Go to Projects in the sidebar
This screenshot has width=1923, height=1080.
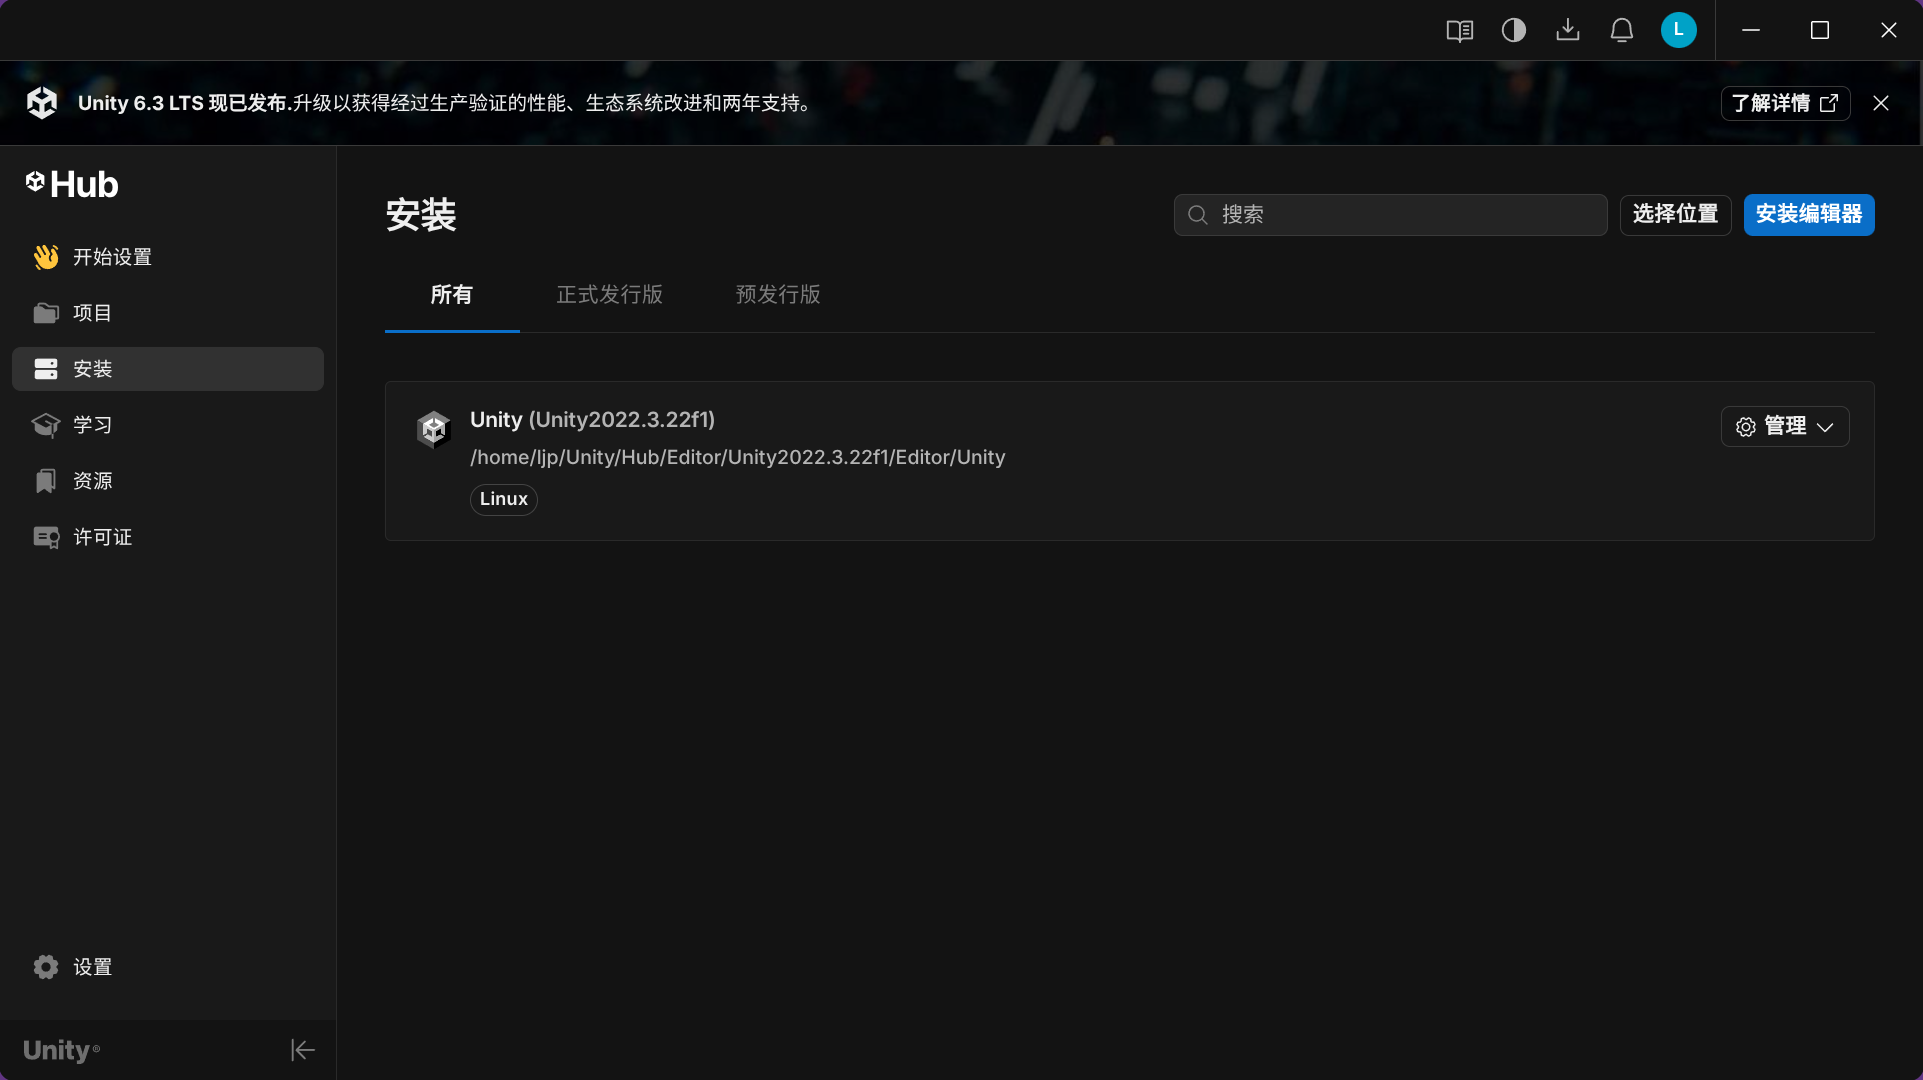[x=92, y=313]
